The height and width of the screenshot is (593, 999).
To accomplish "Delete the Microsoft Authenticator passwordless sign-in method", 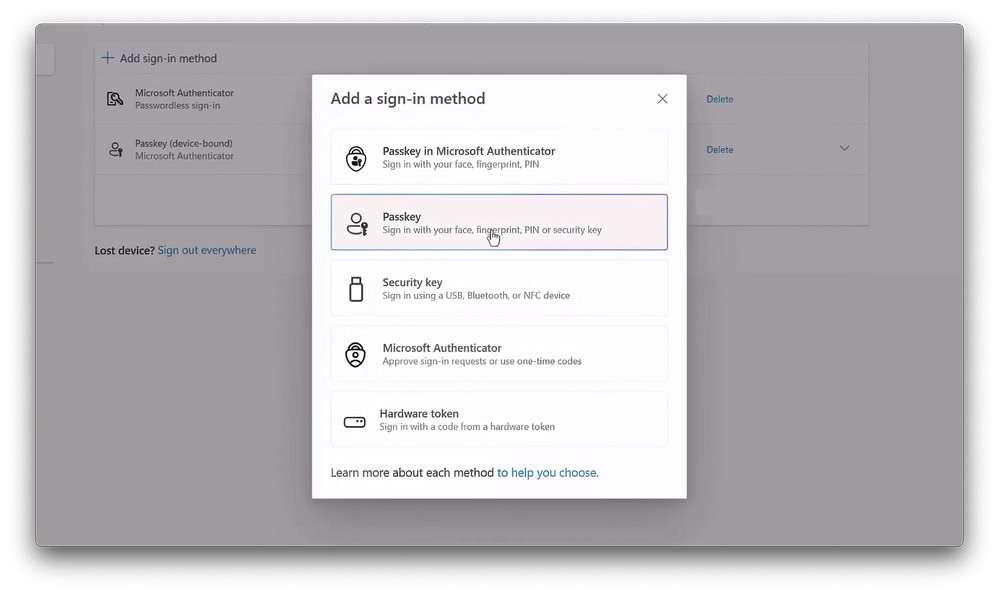I will pos(719,99).
